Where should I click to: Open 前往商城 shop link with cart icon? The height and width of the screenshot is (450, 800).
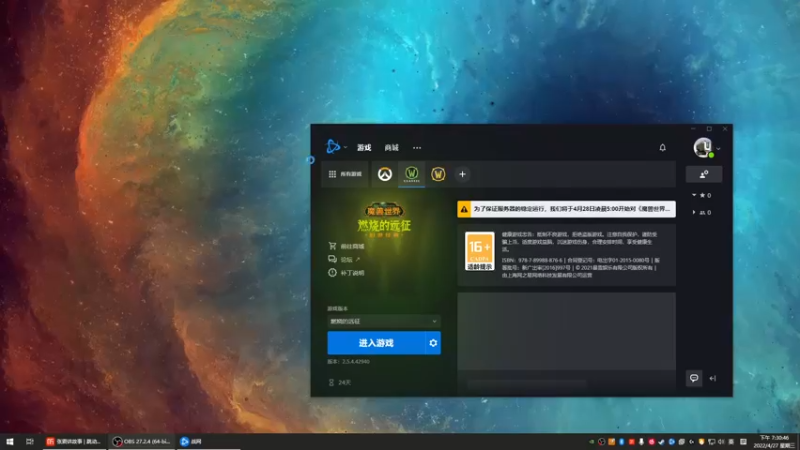tap(346, 246)
